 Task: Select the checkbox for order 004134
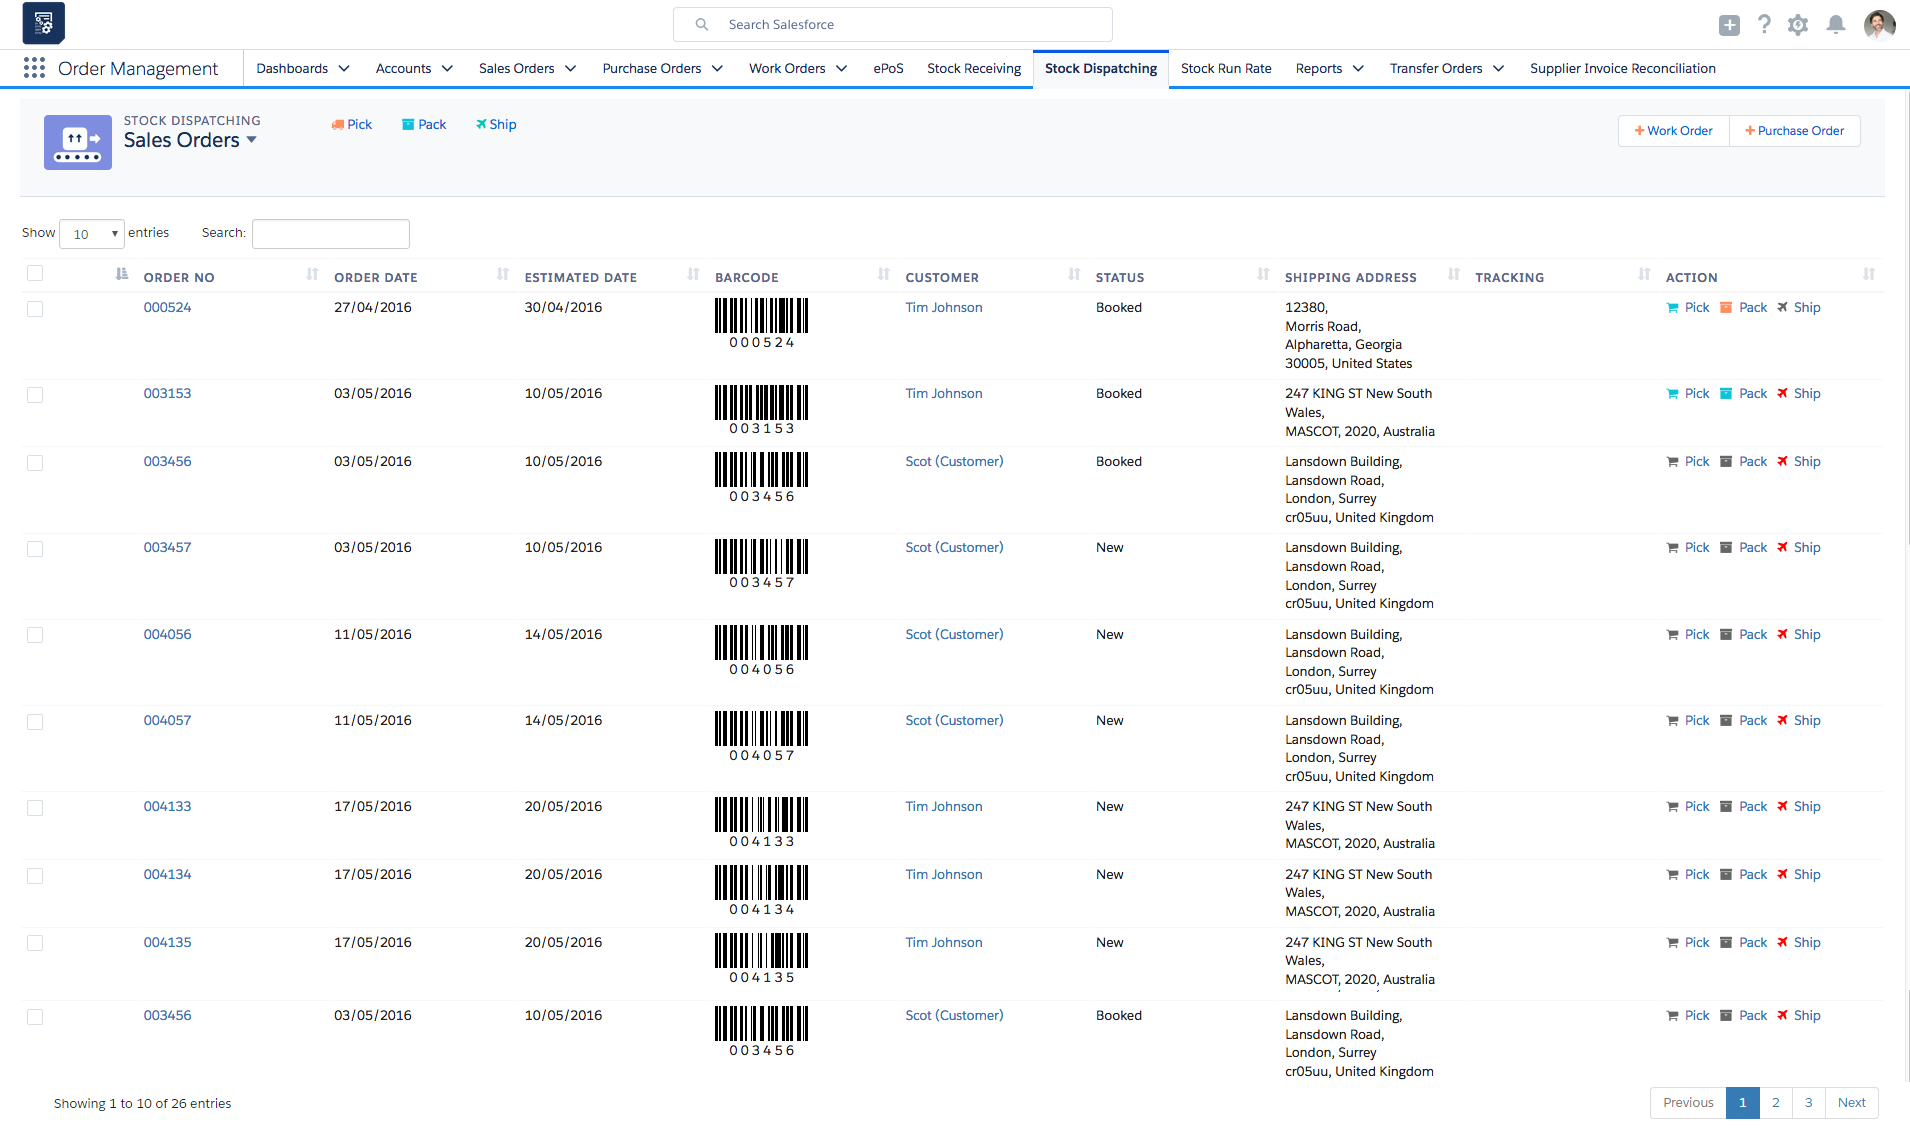coord(35,876)
